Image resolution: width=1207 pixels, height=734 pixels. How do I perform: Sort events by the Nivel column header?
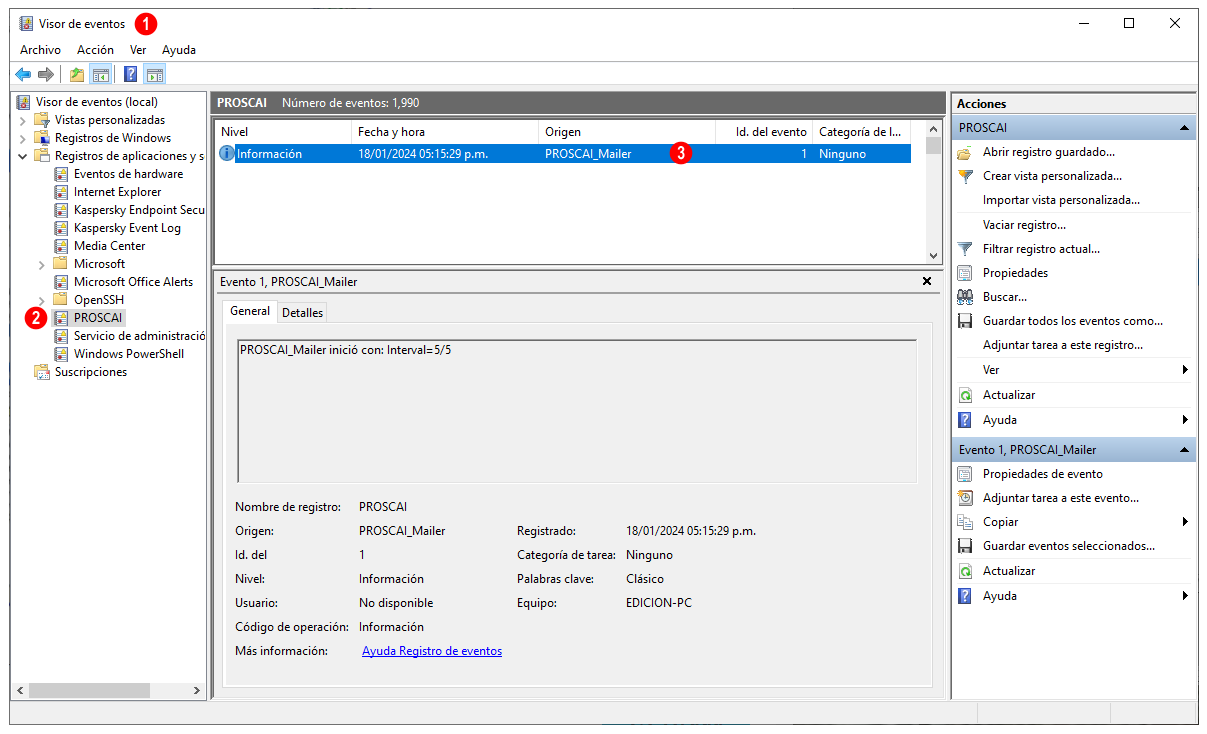(x=284, y=132)
